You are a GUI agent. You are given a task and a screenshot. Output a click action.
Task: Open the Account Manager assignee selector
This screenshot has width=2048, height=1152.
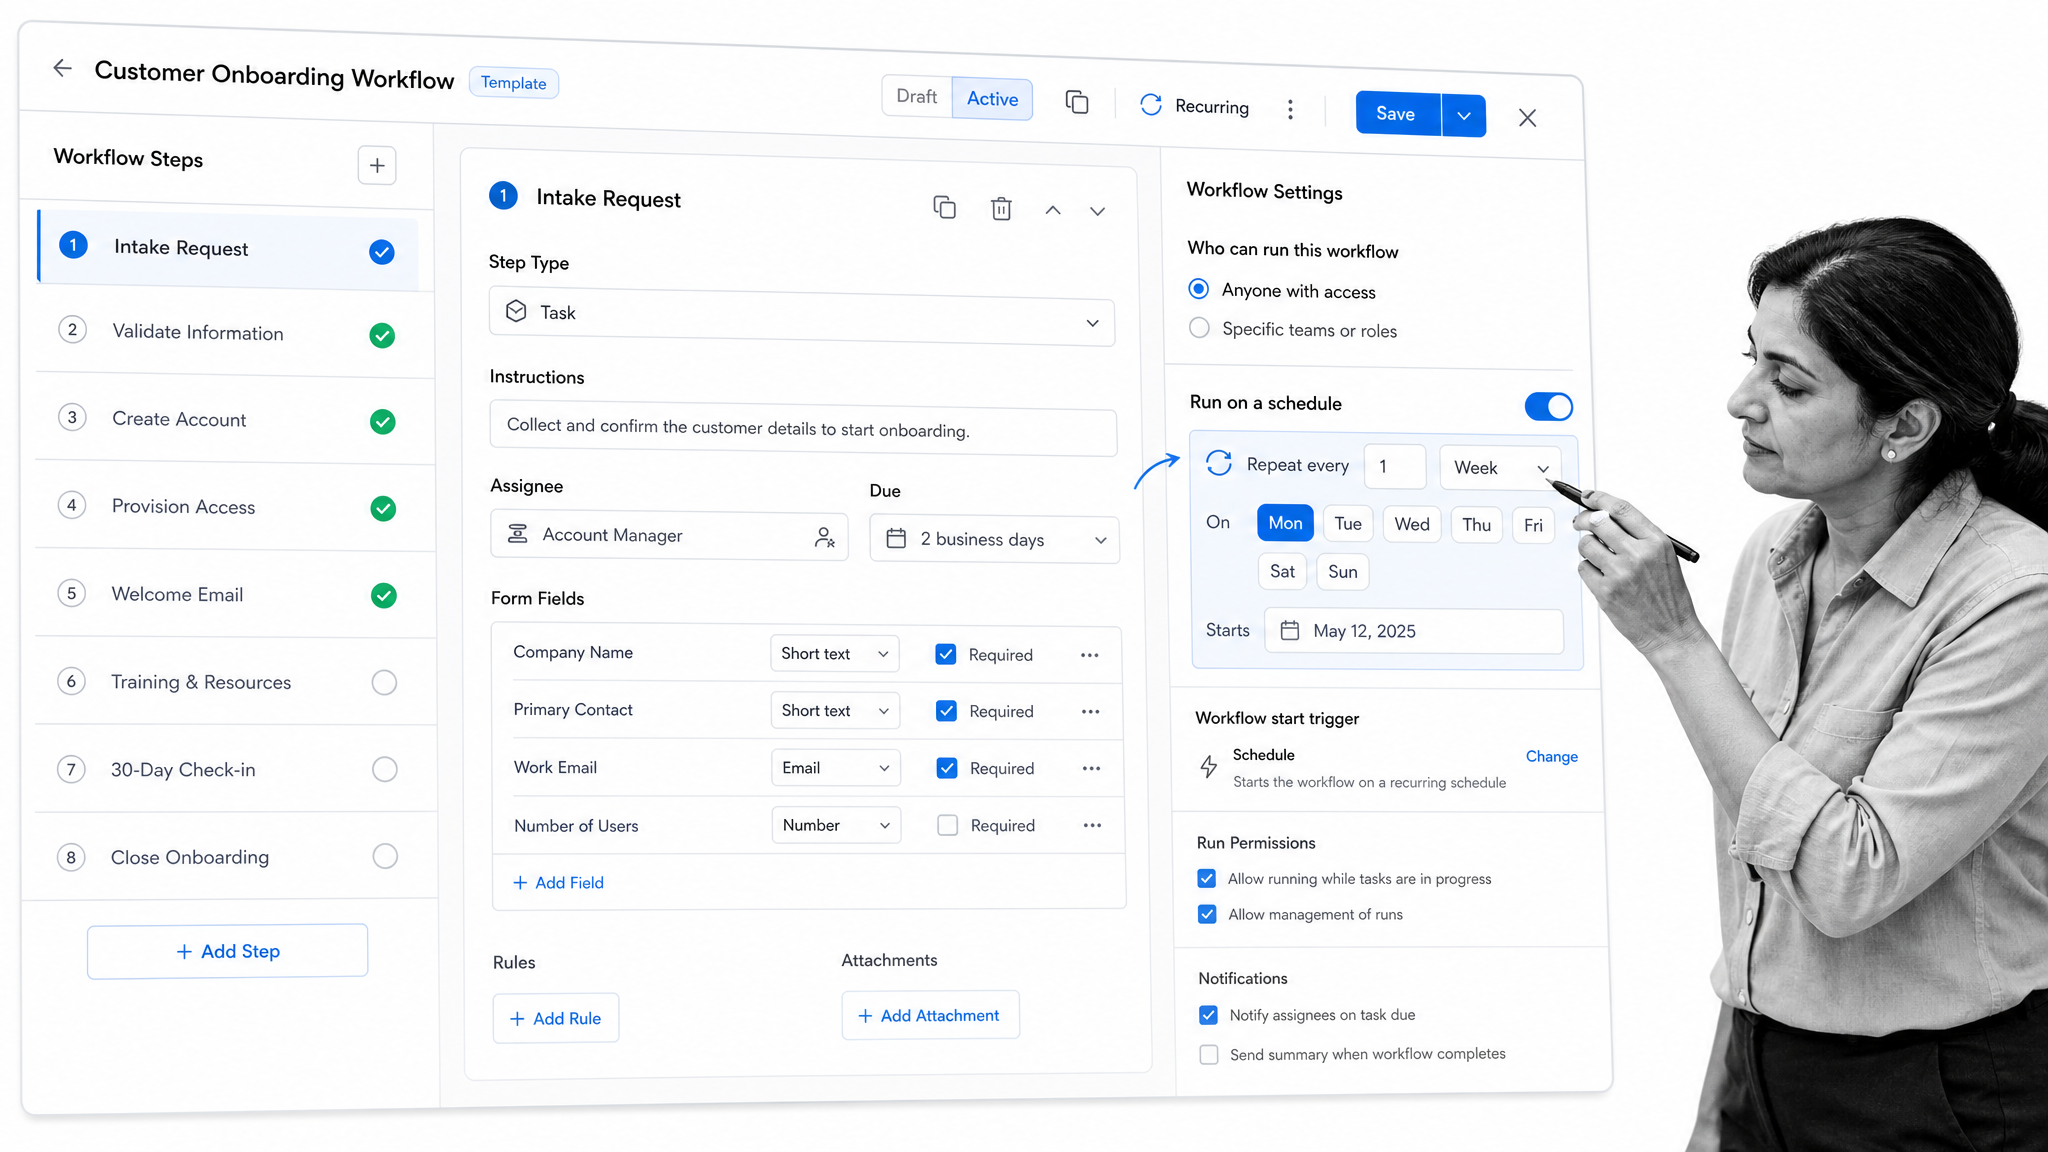click(x=669, y=536)
